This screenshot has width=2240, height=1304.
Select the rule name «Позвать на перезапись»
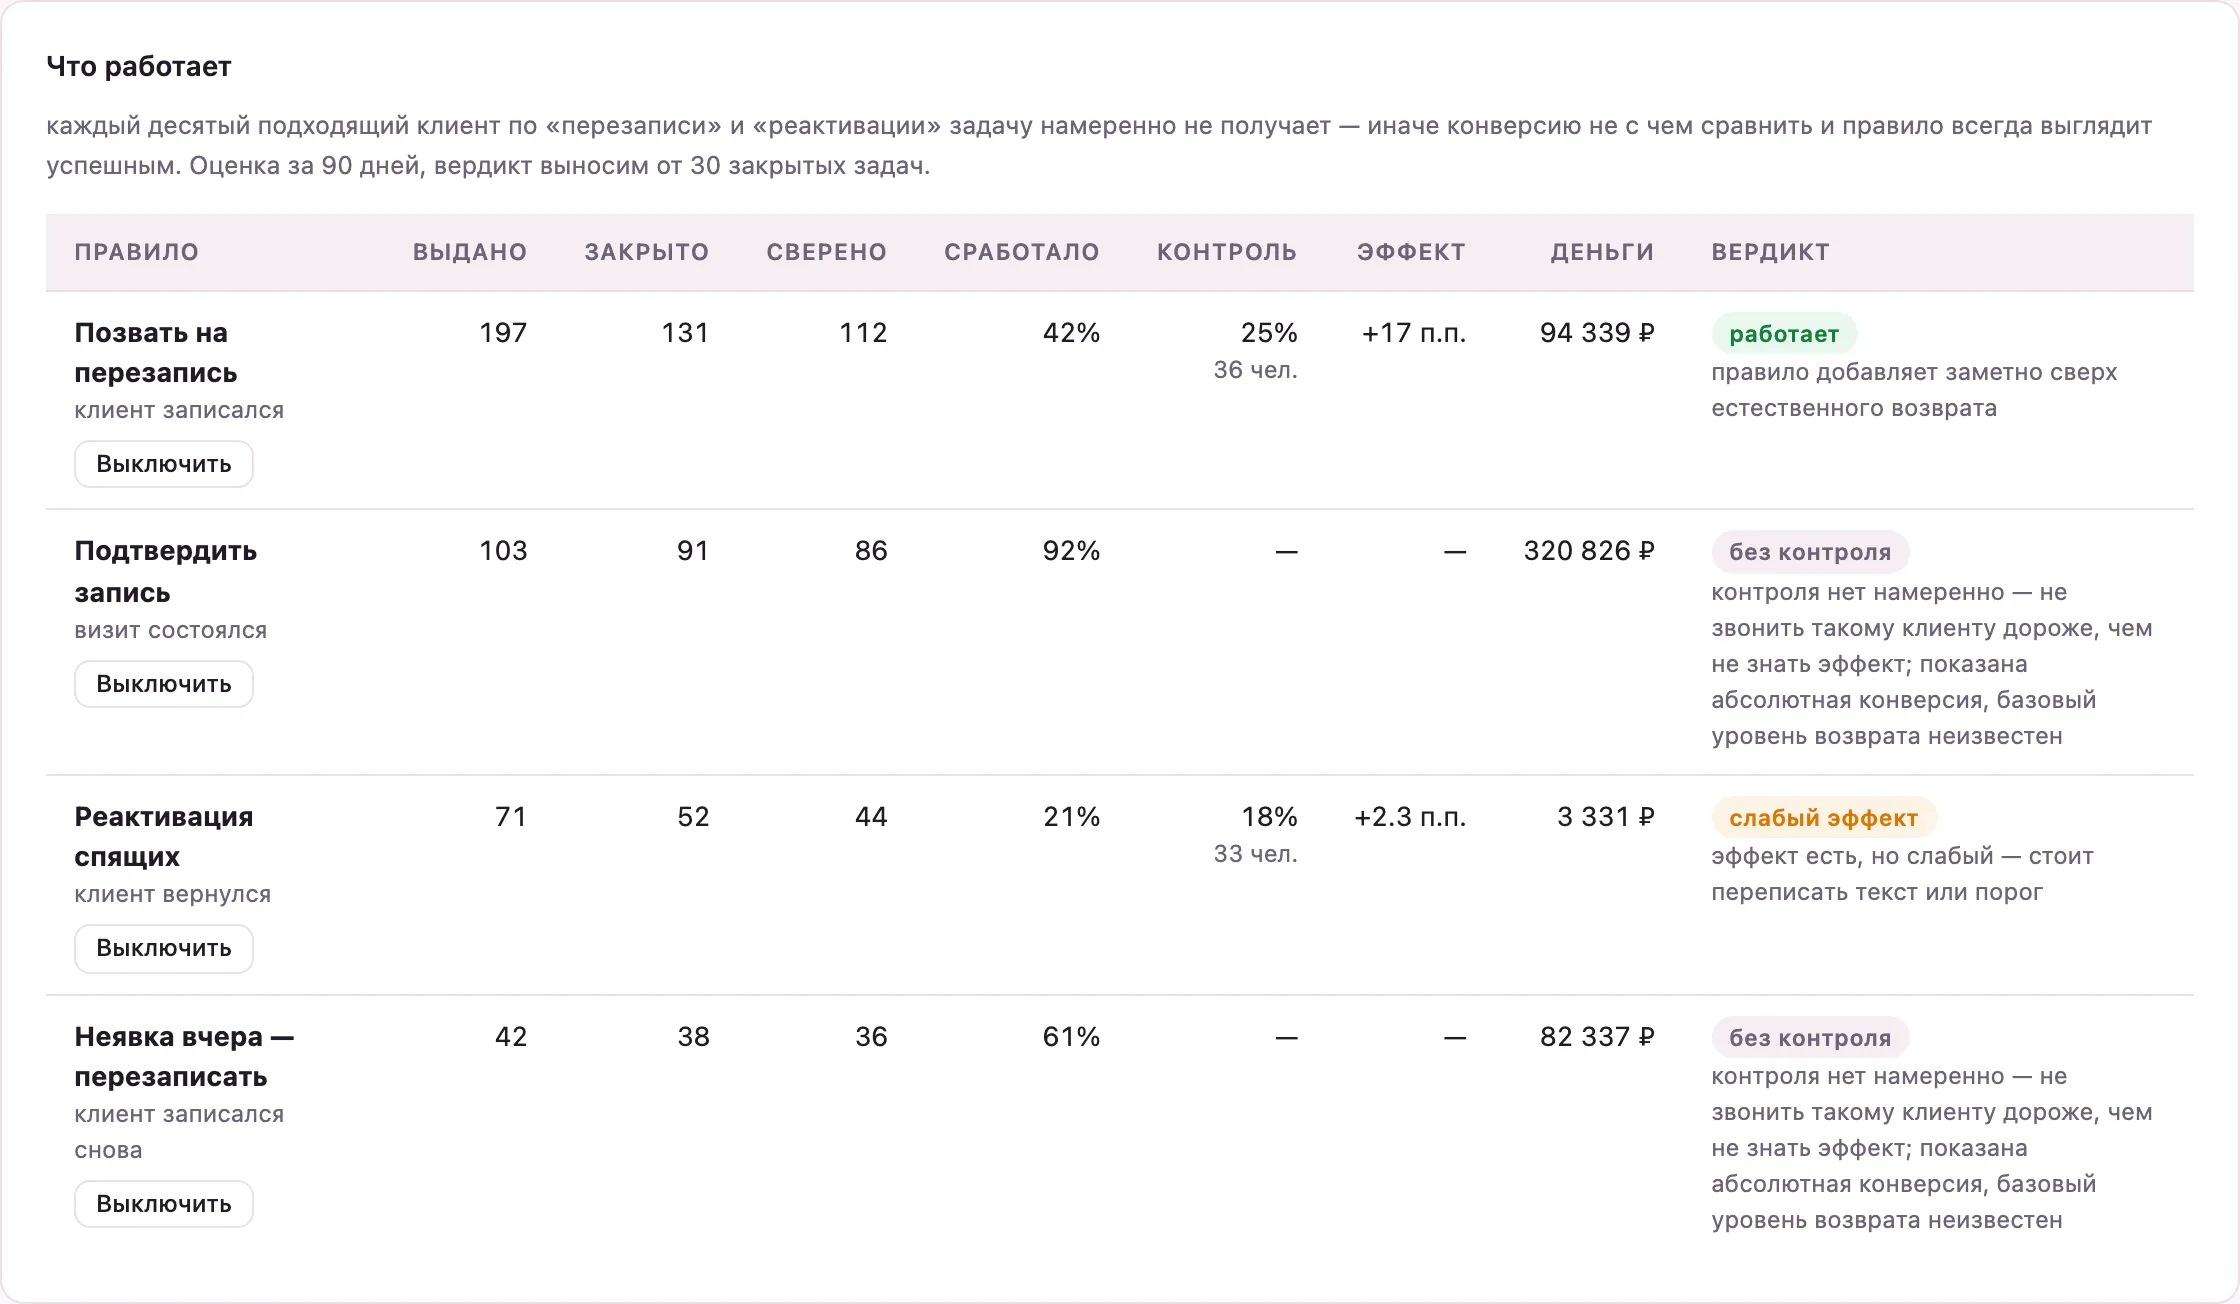156,352
